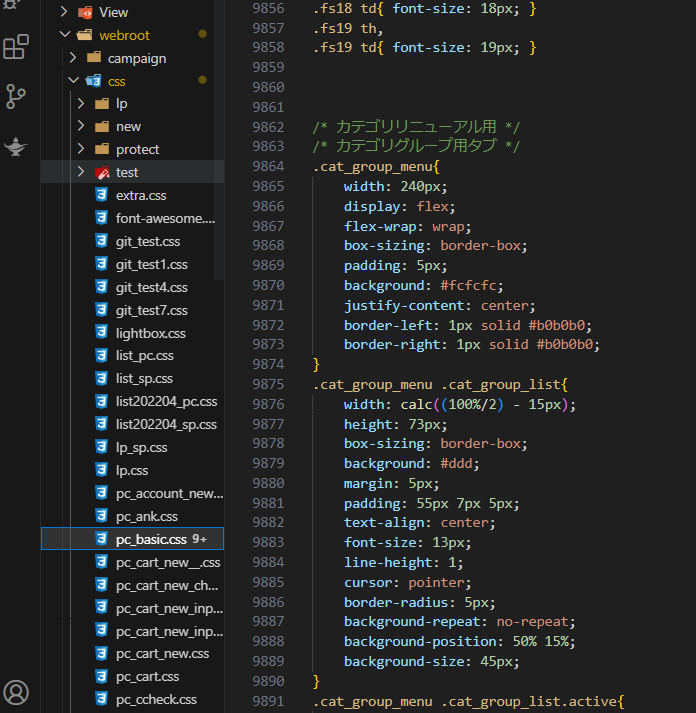Open the Accounts menu icon
Viewport: 696px width, 713px height.
[16, 691]
